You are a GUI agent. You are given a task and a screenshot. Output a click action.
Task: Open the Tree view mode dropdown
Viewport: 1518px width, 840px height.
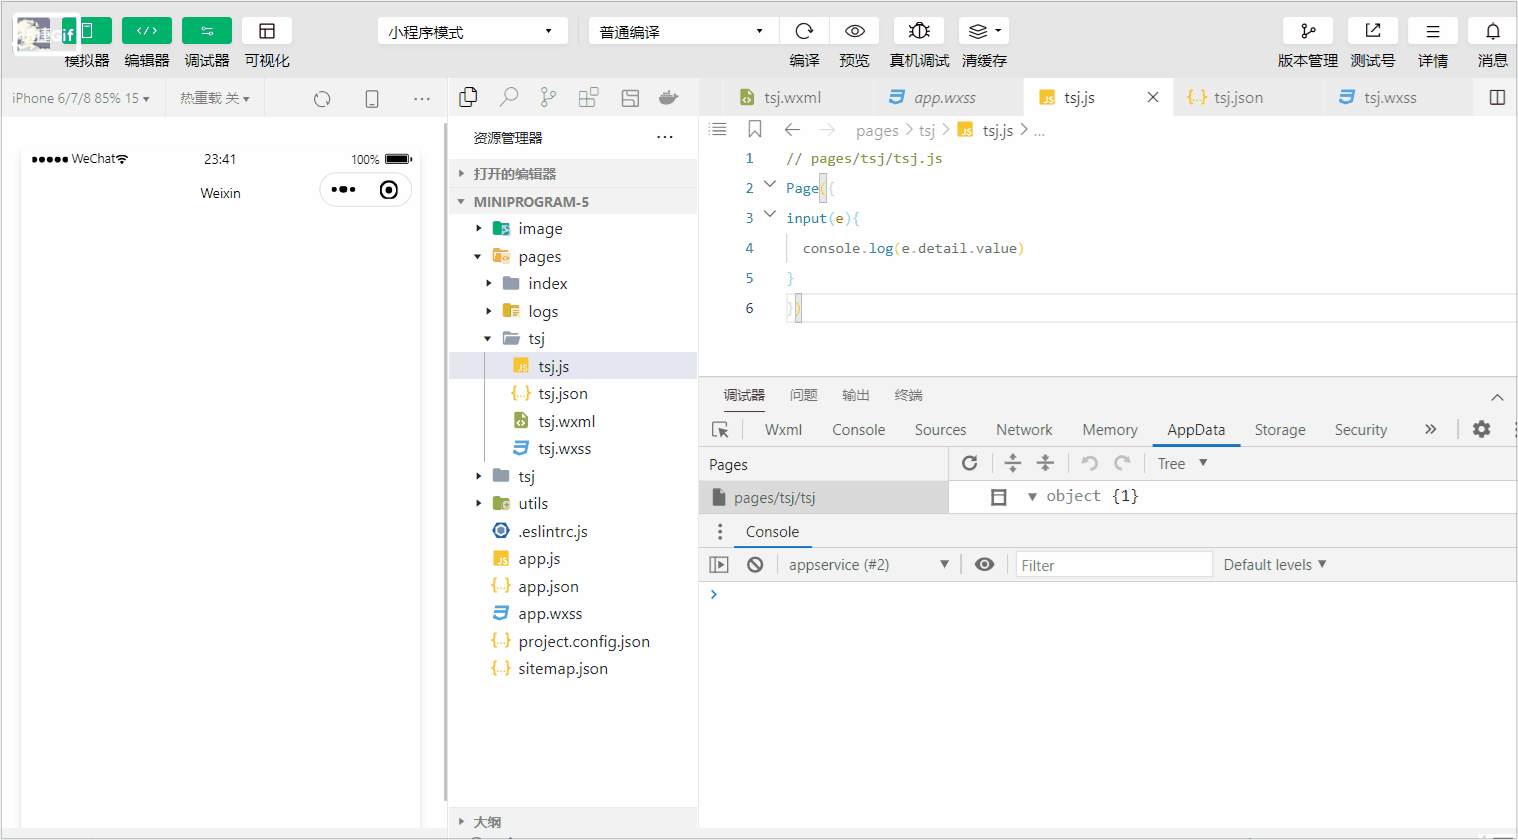click(x=1182, y=463)
